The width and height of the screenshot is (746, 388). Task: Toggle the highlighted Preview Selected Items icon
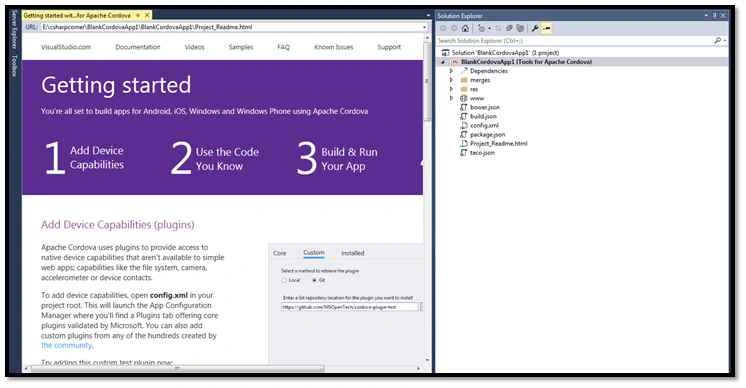point(546,29)
